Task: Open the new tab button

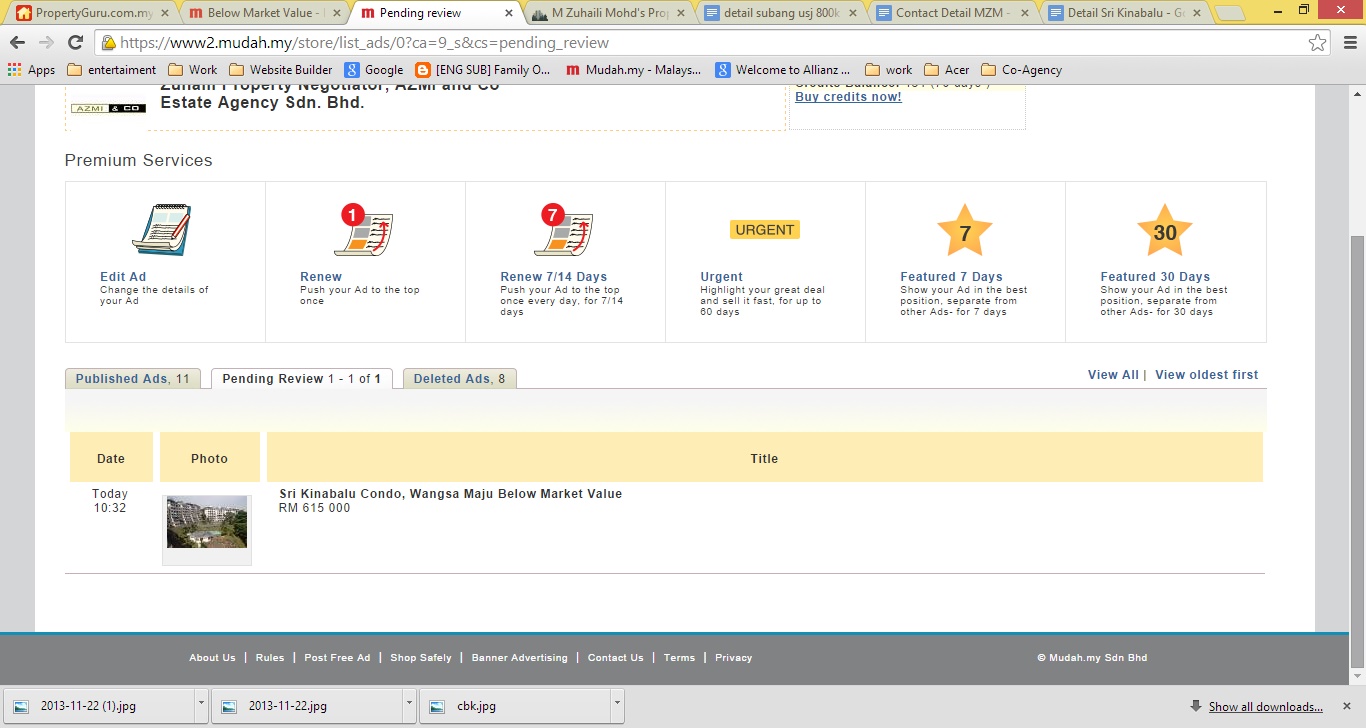Action: coord(1229,14)
